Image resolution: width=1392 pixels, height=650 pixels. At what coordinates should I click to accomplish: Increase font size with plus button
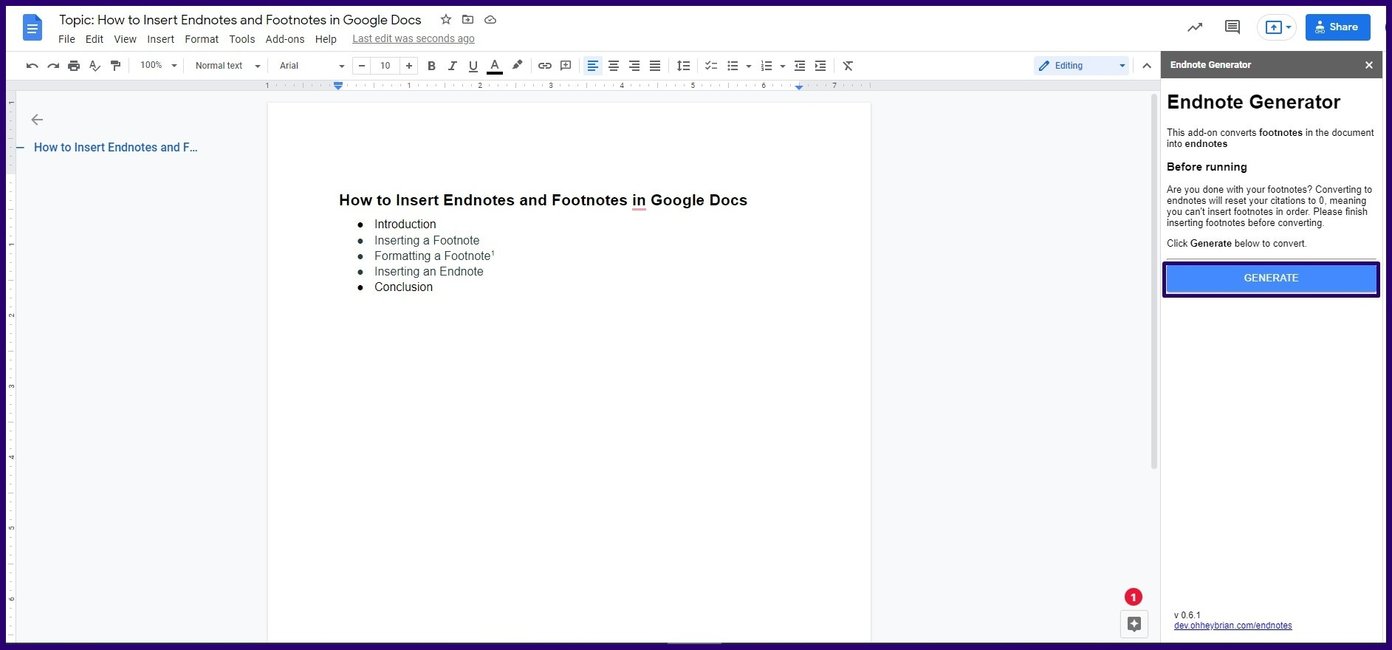(x=409, y=66)
